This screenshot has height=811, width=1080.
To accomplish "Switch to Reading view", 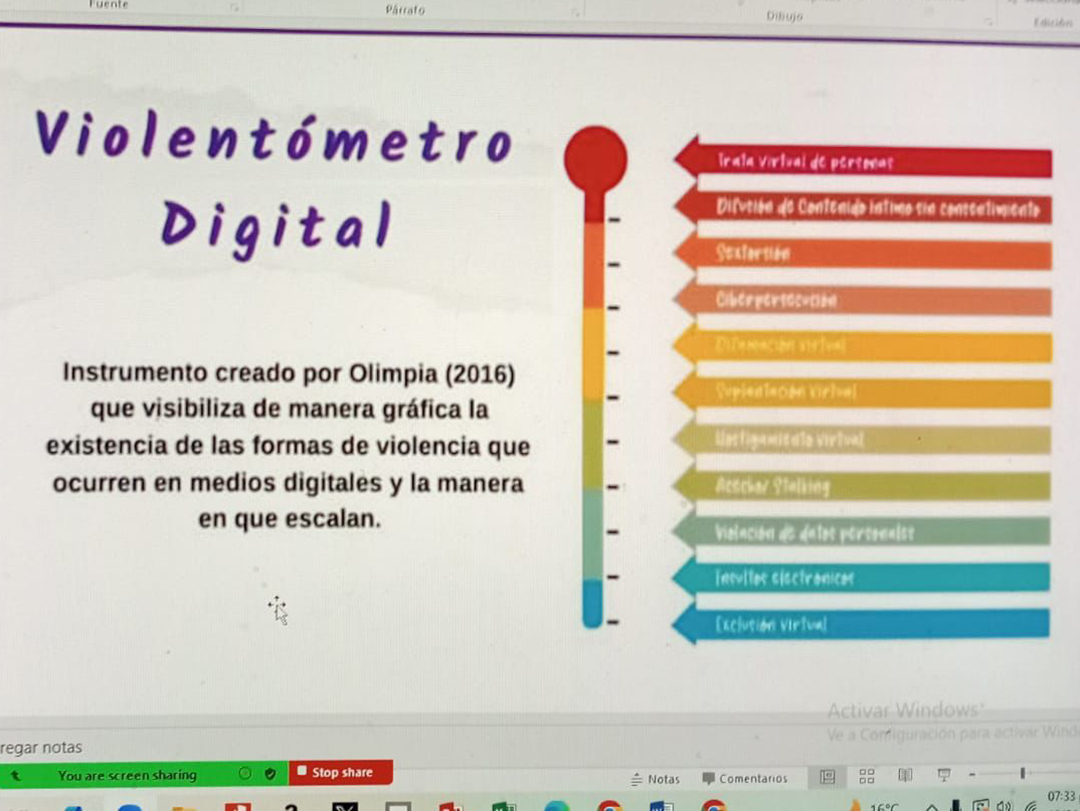I will 905,776.
